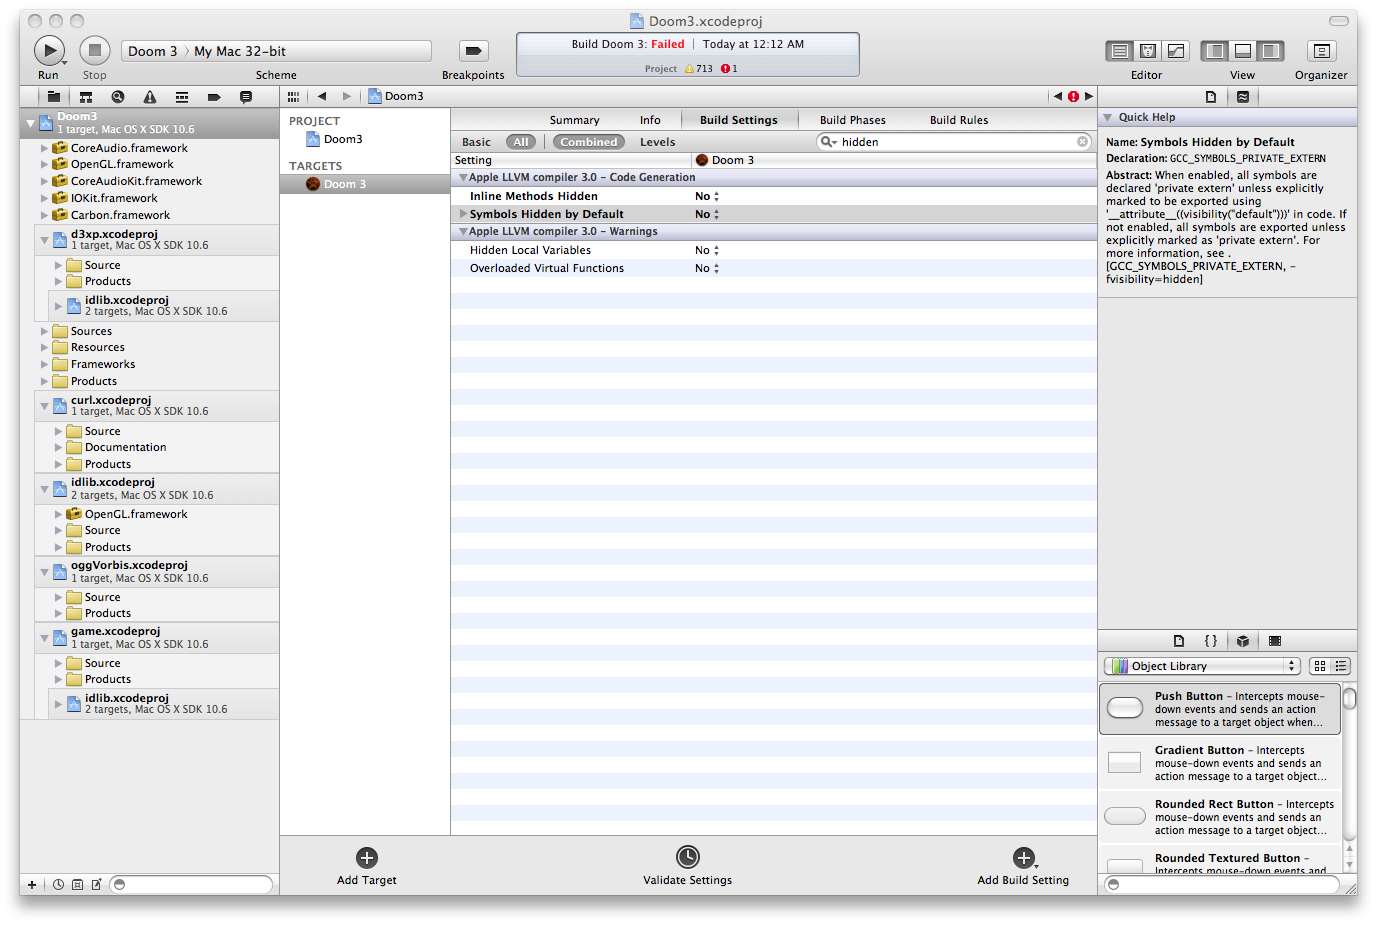Expand the Sources folder

click(x=44, y=331)
